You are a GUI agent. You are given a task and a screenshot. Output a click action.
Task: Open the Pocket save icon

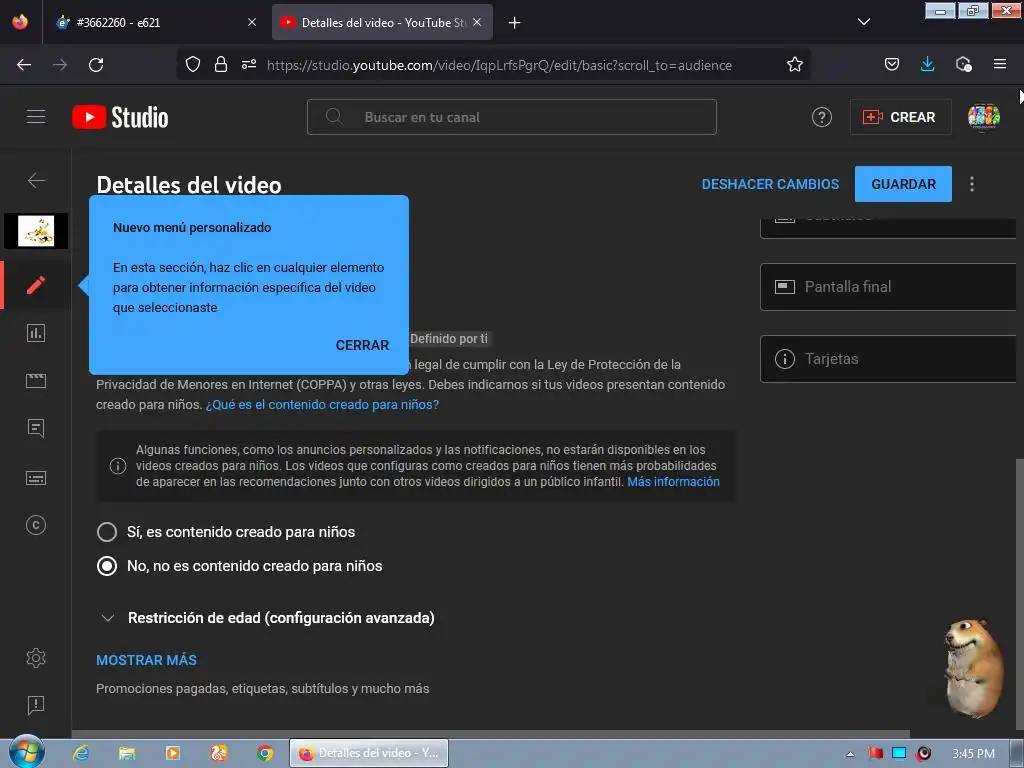click(891, 65)
